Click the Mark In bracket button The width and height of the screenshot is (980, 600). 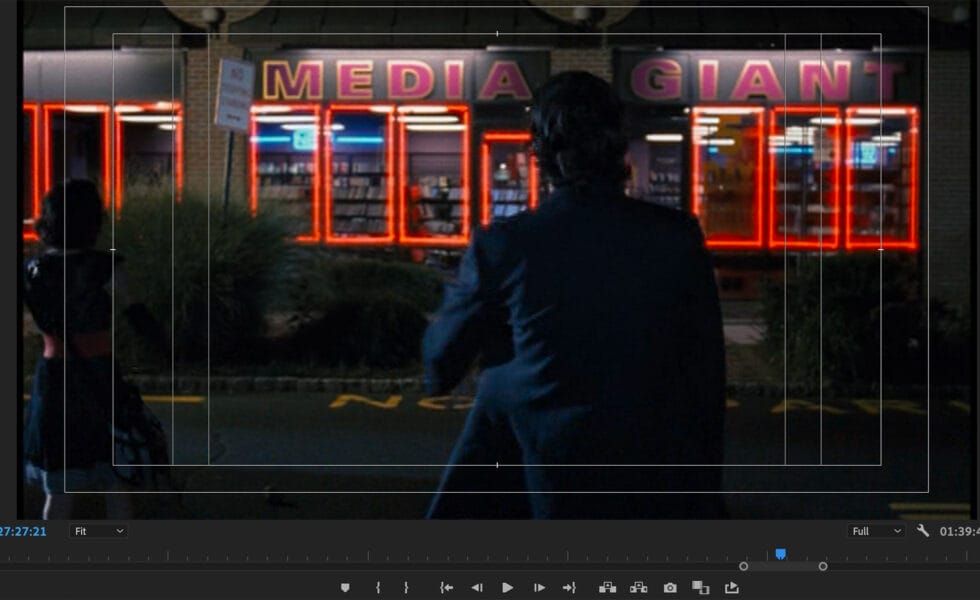click(378, 588)
